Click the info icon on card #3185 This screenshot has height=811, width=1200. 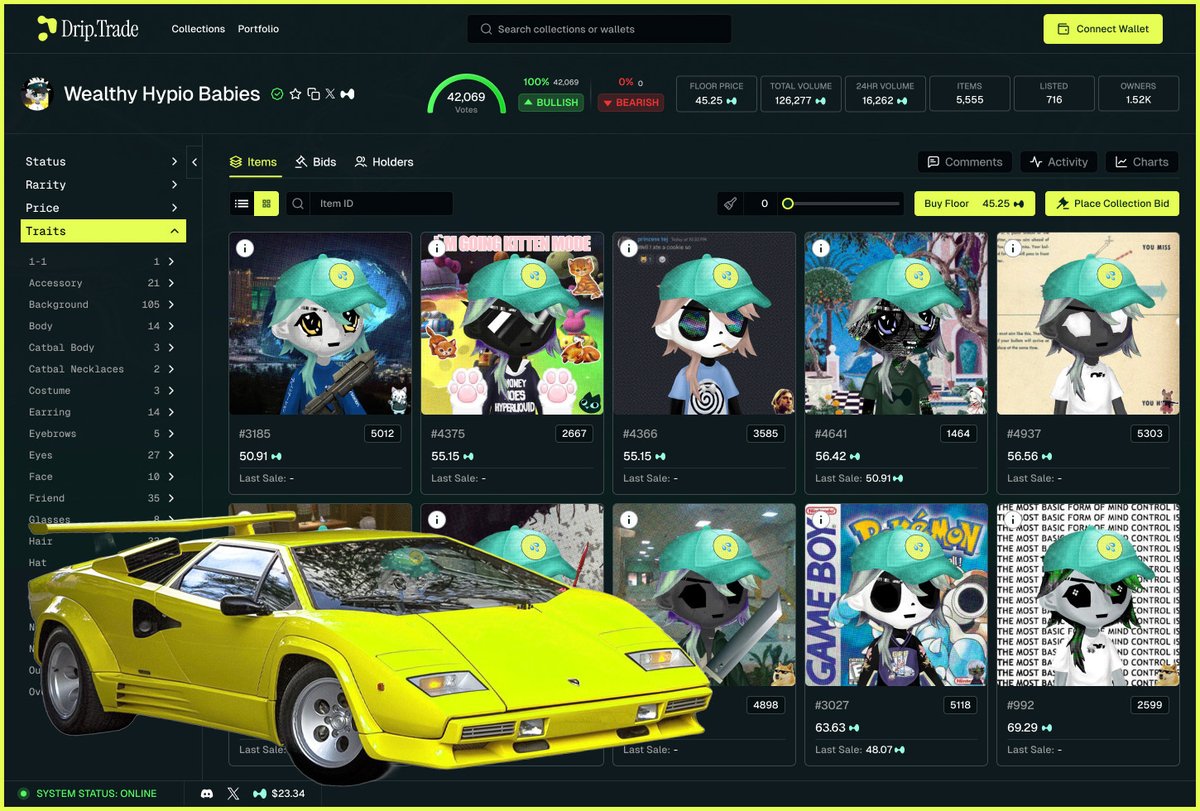point(245,247)
